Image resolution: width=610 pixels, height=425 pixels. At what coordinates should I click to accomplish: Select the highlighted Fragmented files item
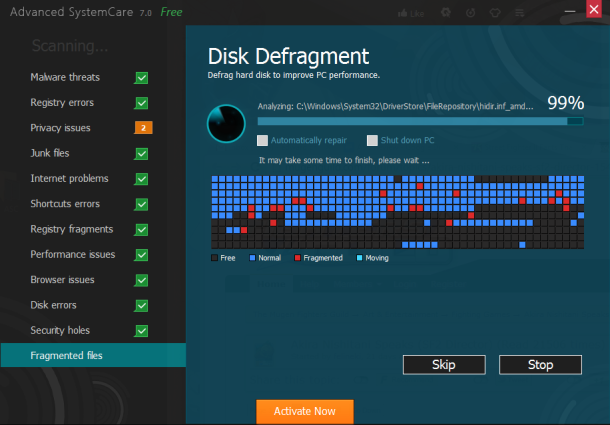[93, 355]
